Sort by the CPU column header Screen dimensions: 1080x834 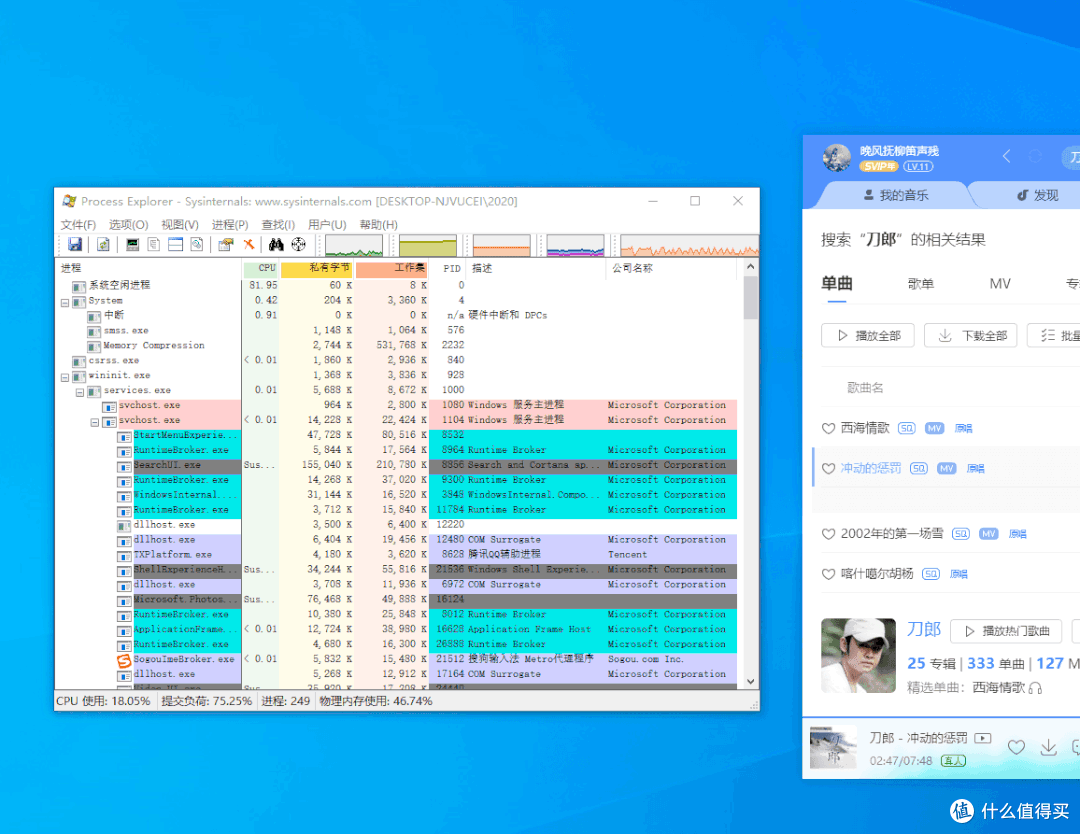click(260, 268)
